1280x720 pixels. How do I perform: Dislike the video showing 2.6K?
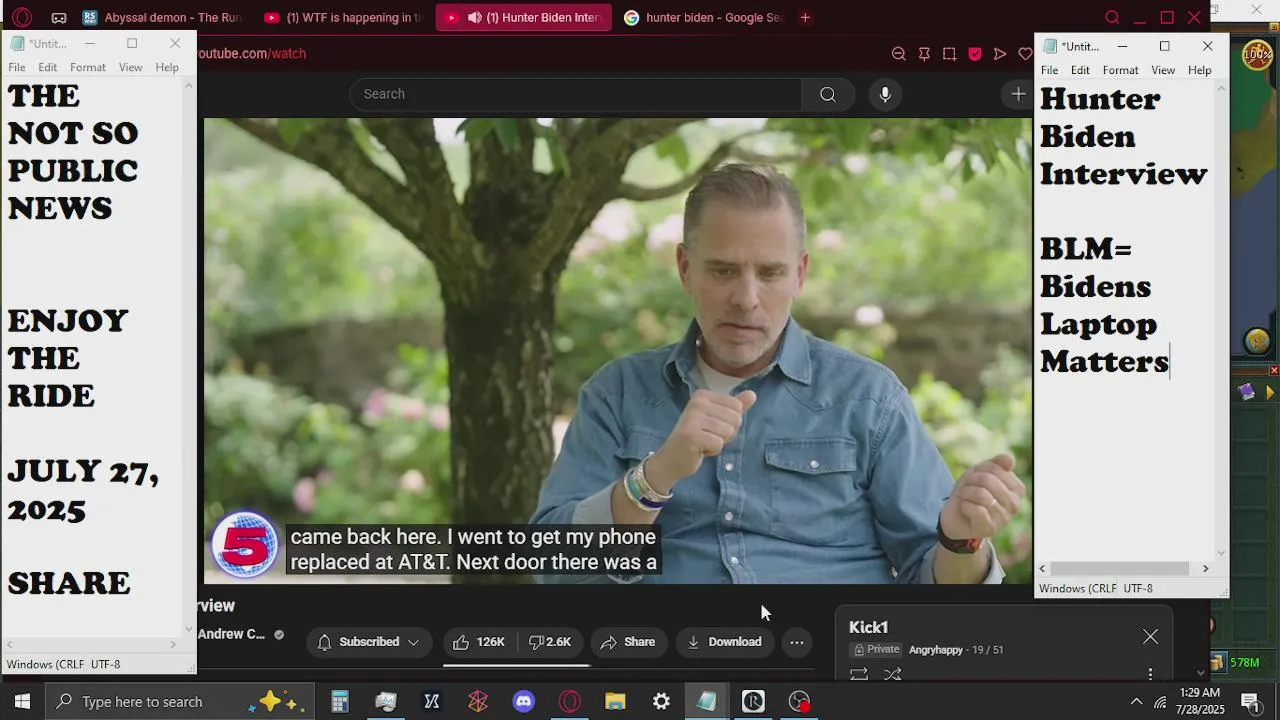tap(550, 642)
